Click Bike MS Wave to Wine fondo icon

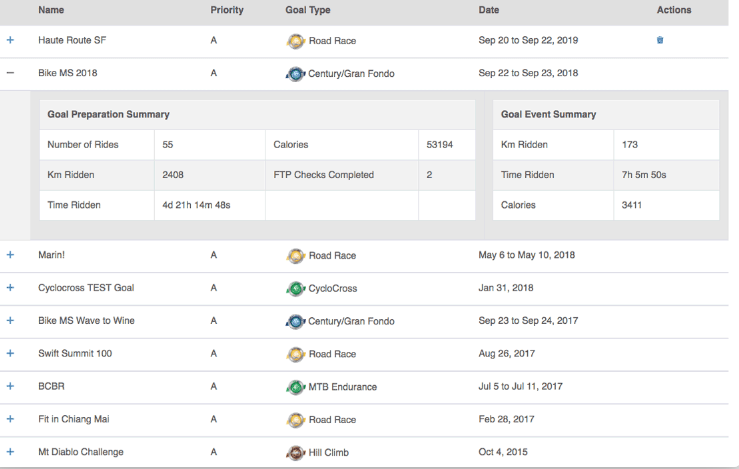(295, 321)
